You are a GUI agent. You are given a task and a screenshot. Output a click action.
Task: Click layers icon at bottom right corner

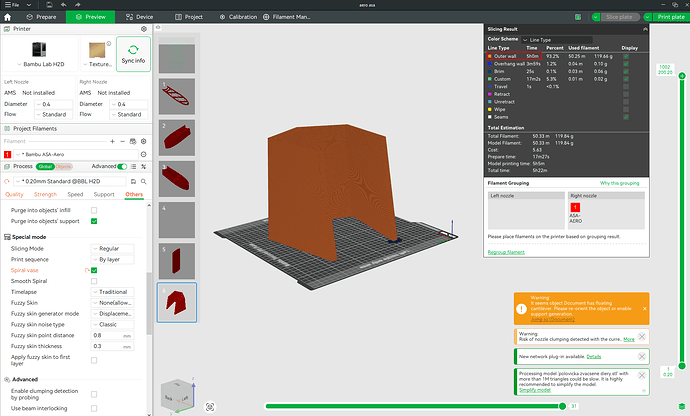pos(682,406)
